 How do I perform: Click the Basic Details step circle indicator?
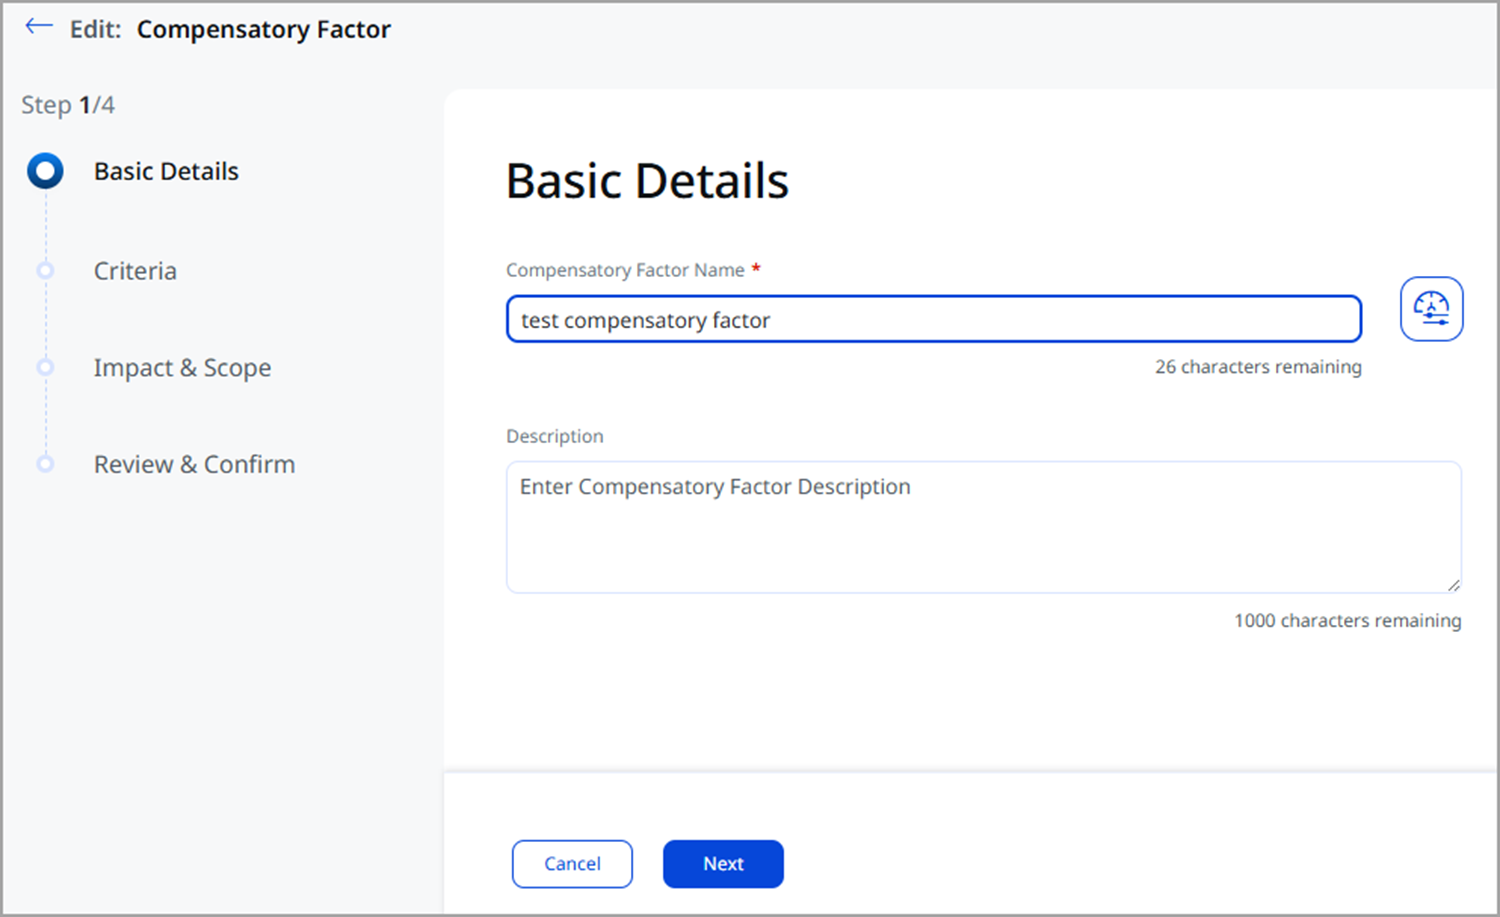45,171
